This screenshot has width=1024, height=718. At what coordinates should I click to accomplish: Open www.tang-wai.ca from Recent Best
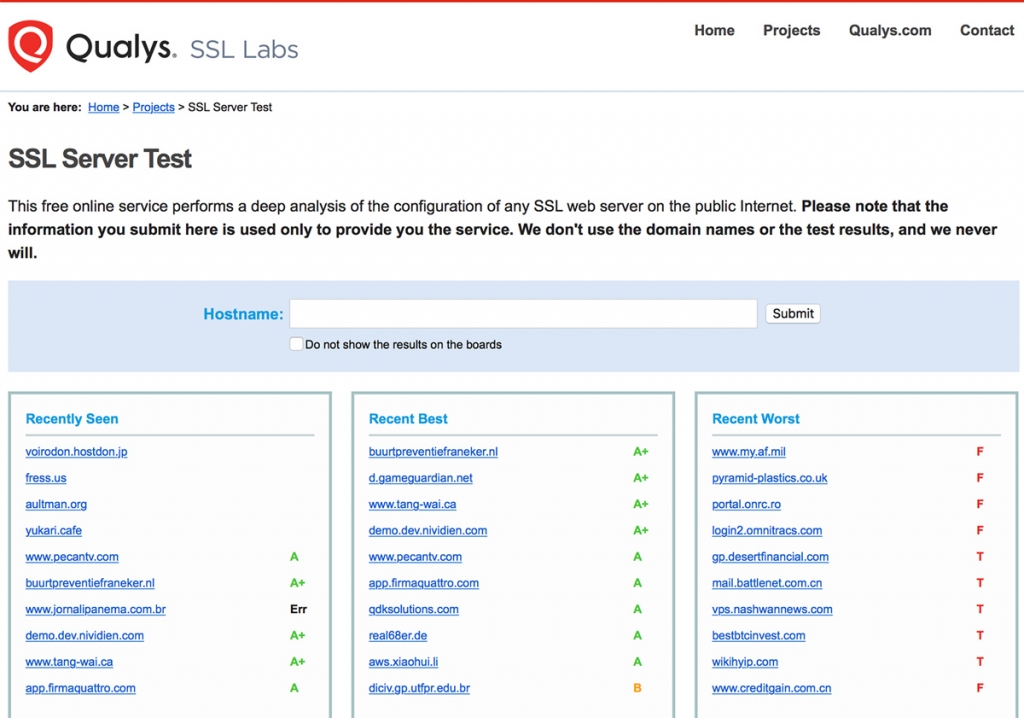(413, 504)
